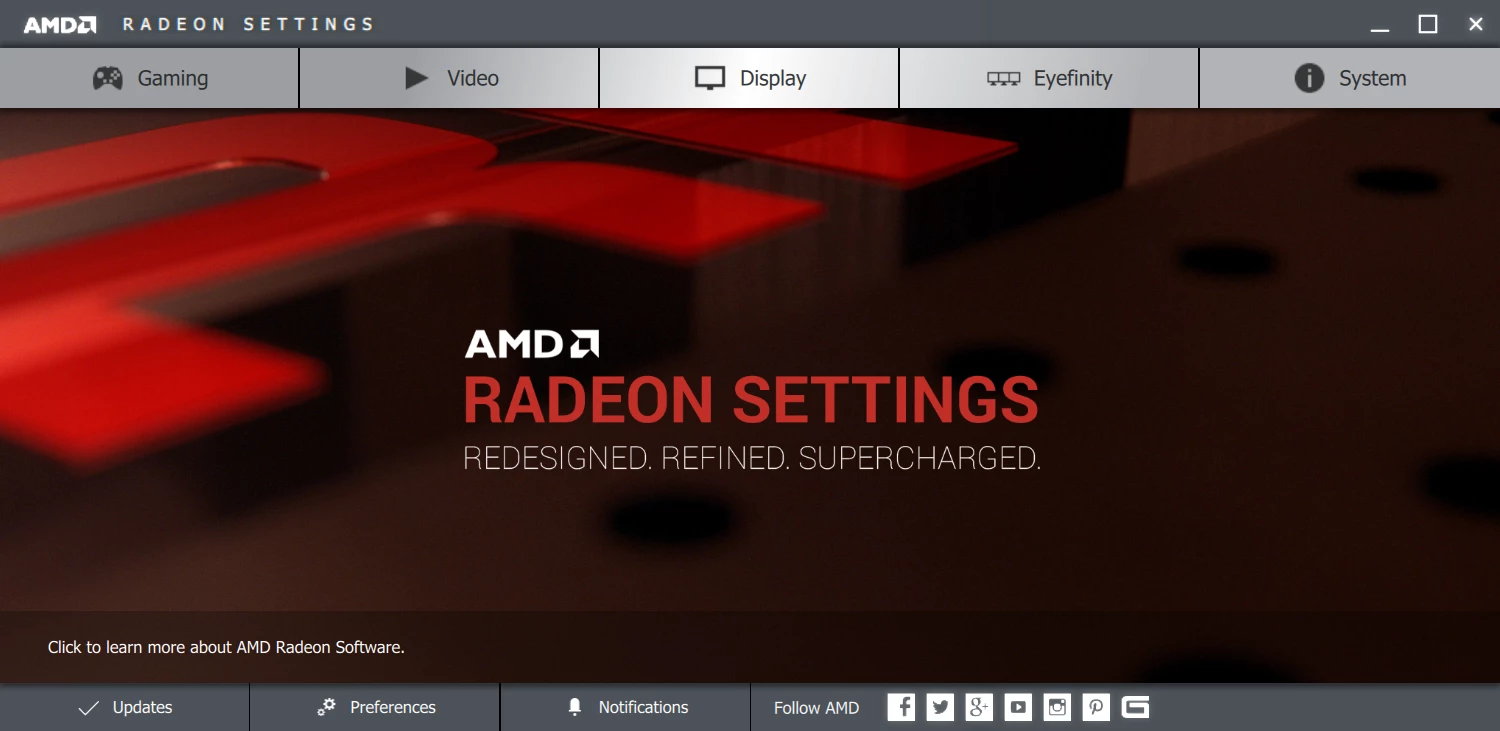The width and height of the screenshot is (1500, 731).
Task: Open the Gaming tab with gamepad icon
Action: point(149,78)
